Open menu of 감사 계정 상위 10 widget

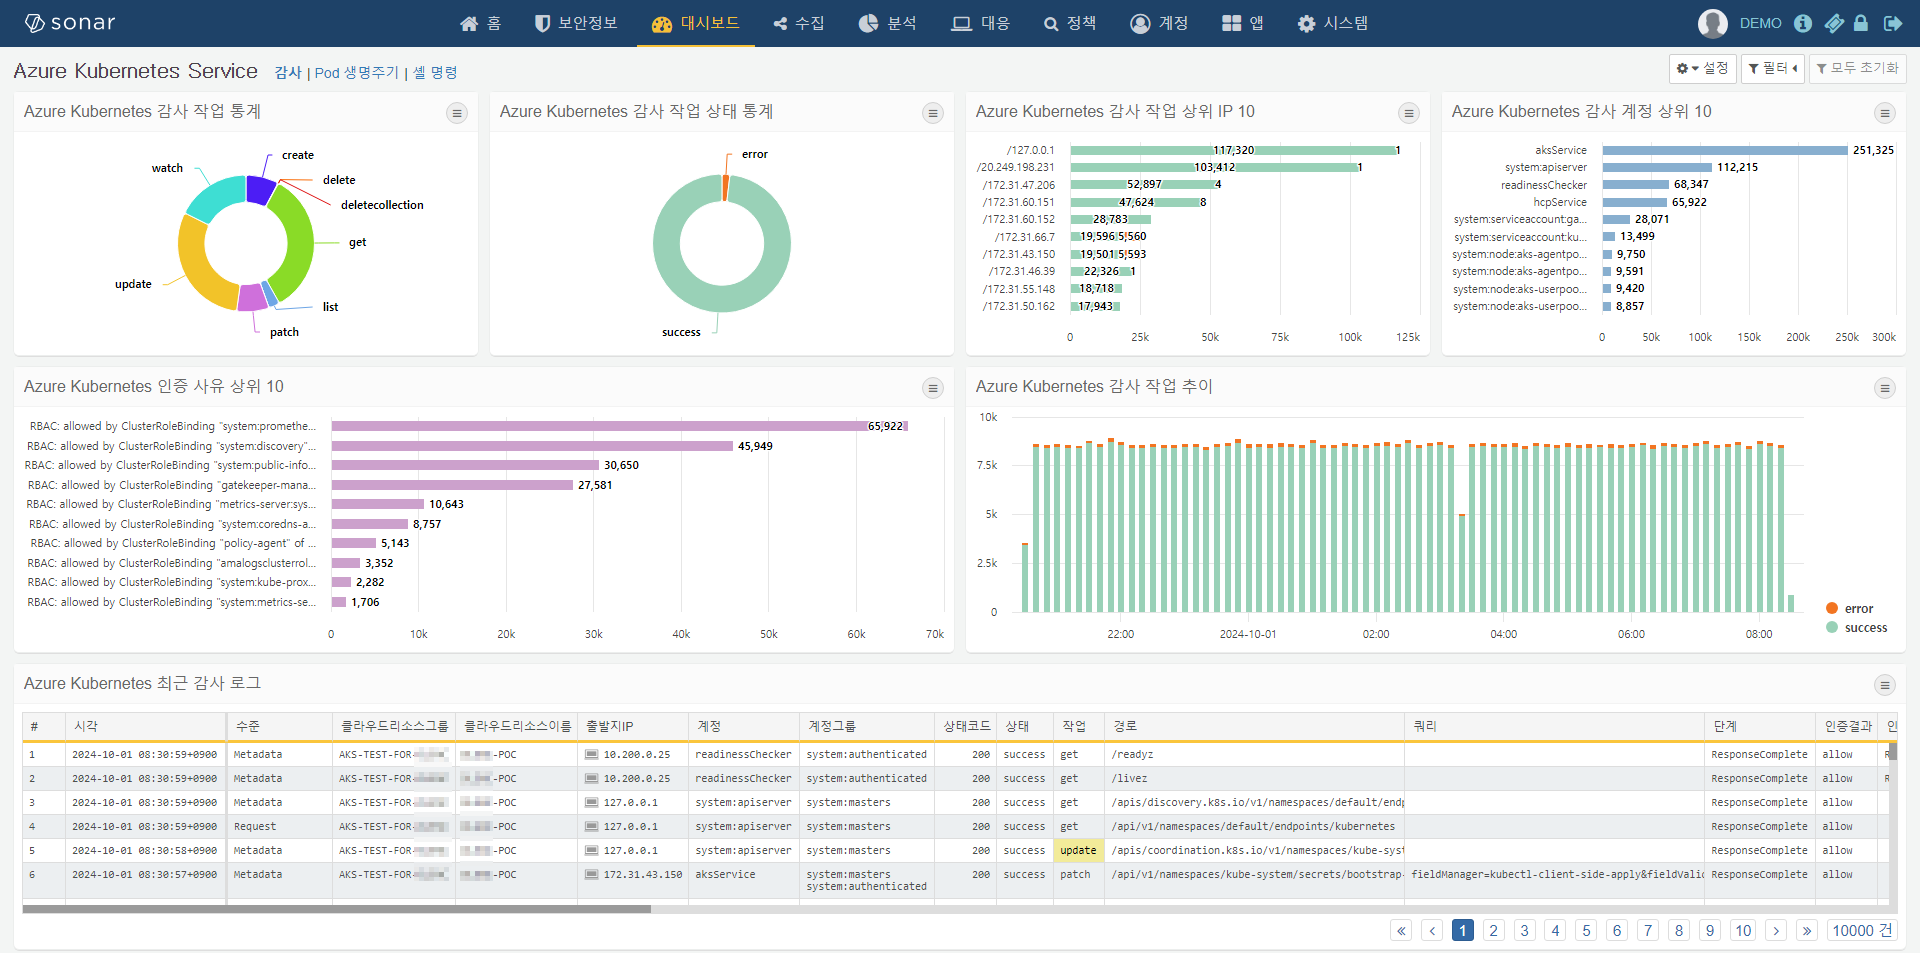[x=1885, y=113]
